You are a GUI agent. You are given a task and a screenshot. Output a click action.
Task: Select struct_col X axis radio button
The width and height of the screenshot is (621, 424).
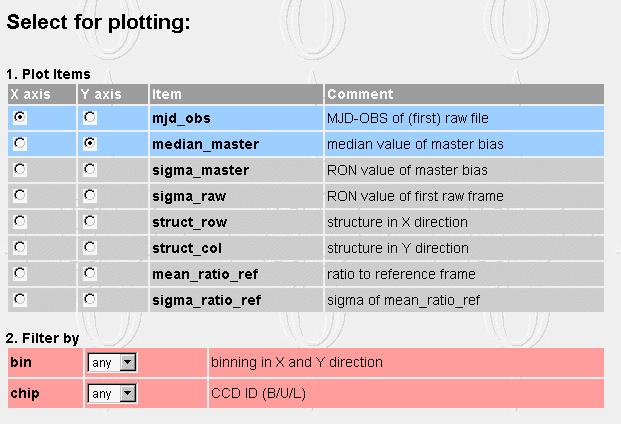(x=20, y=248)
